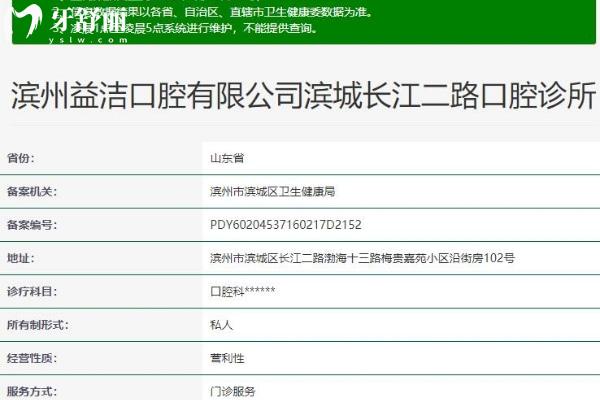
Task: Click the heading 滨州益洁口腔有限公司滨城长江二路口腔诊所
Action: tap(303, 95)
